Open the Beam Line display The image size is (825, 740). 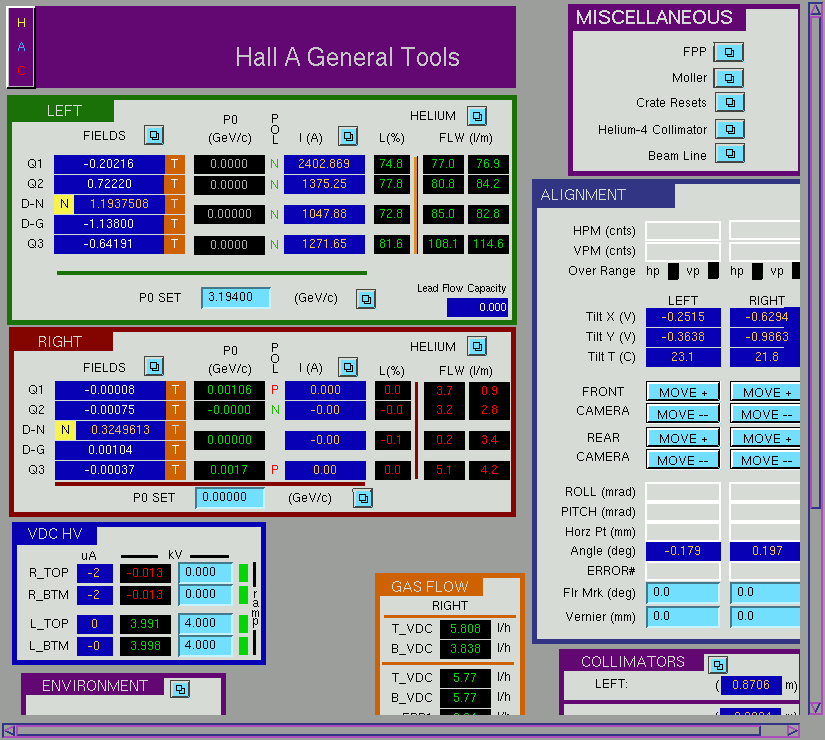[x=730, y=153]
